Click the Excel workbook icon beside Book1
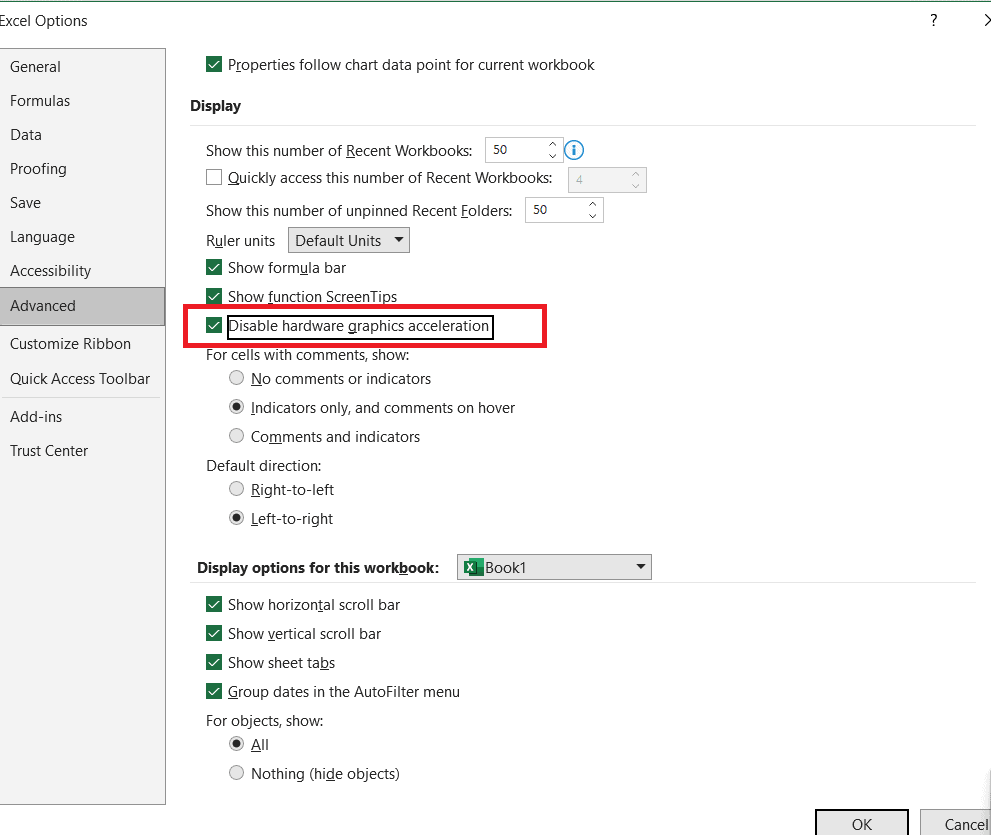Image resolution: width=991 pixels, height=835 pixels. tap(472, 567)
